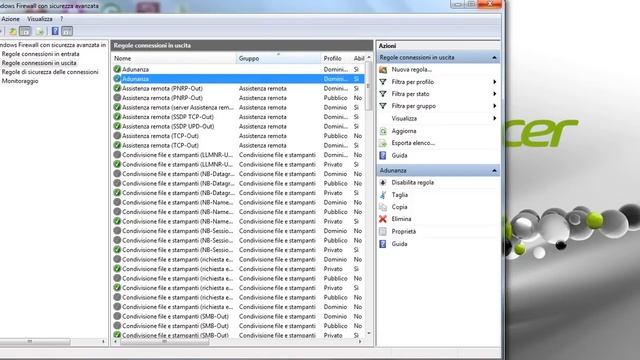Open Filtra per stato submenu arrow
This screenshot has width=640, height=360.
(x=494, y=94)
